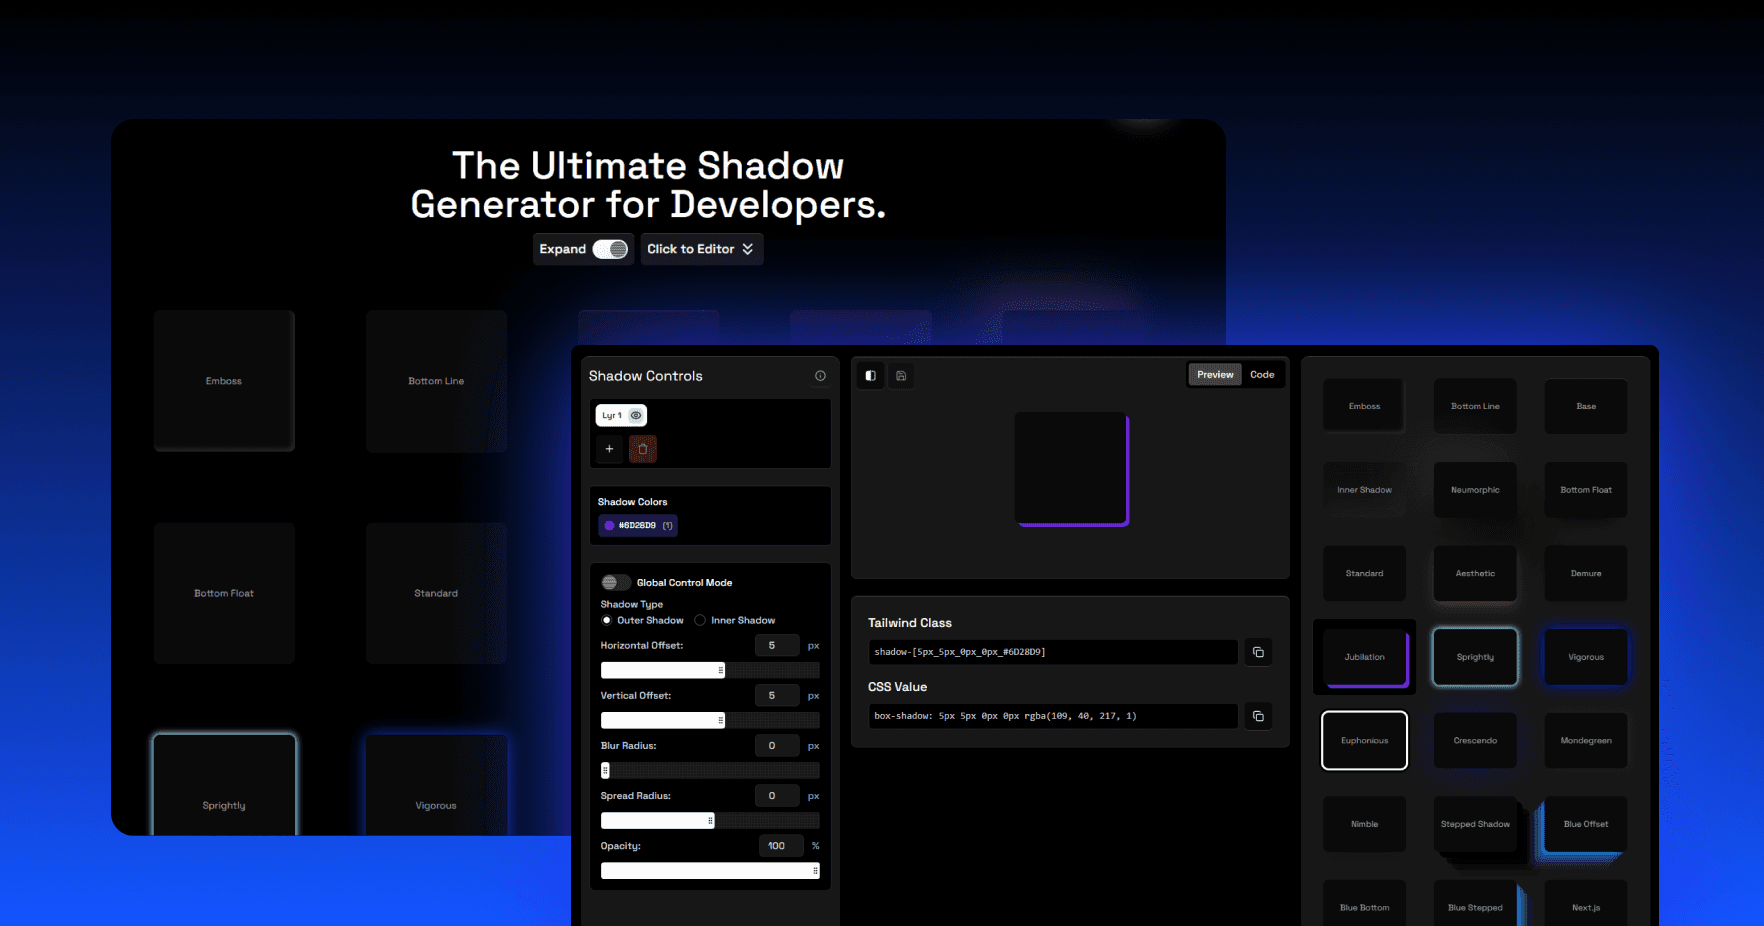Image resolution: width=1764 pixels, height=926 pixels.
Task: Switch to the Code tab
Action: [x=1262, y=374]
